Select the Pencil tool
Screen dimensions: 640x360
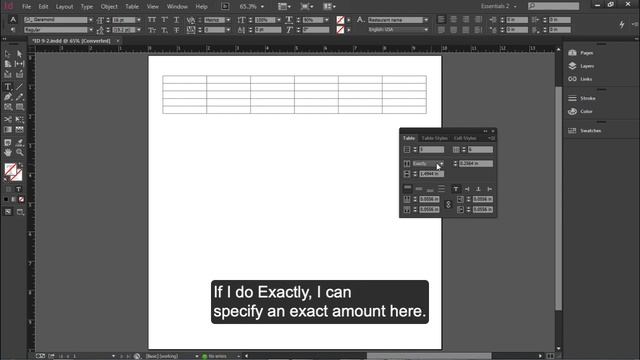coord(19,97)
